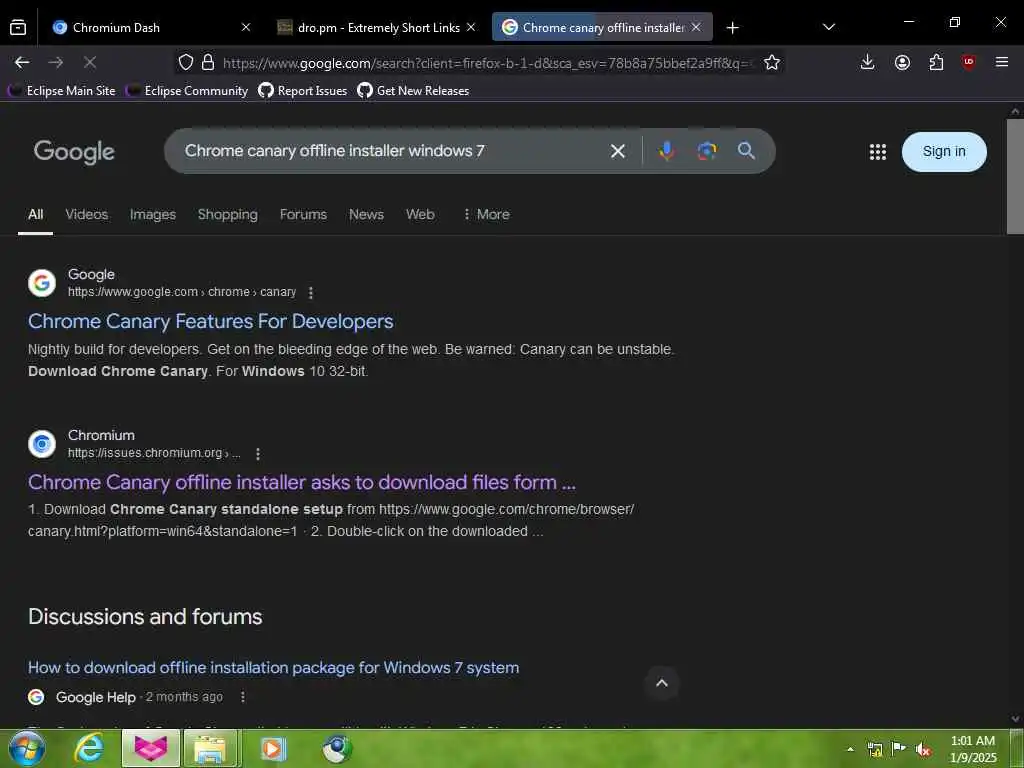Viewport: 1024px width, 768px height.
Task: Open a new tab with the plus button
Action: [x=733, y=27]
